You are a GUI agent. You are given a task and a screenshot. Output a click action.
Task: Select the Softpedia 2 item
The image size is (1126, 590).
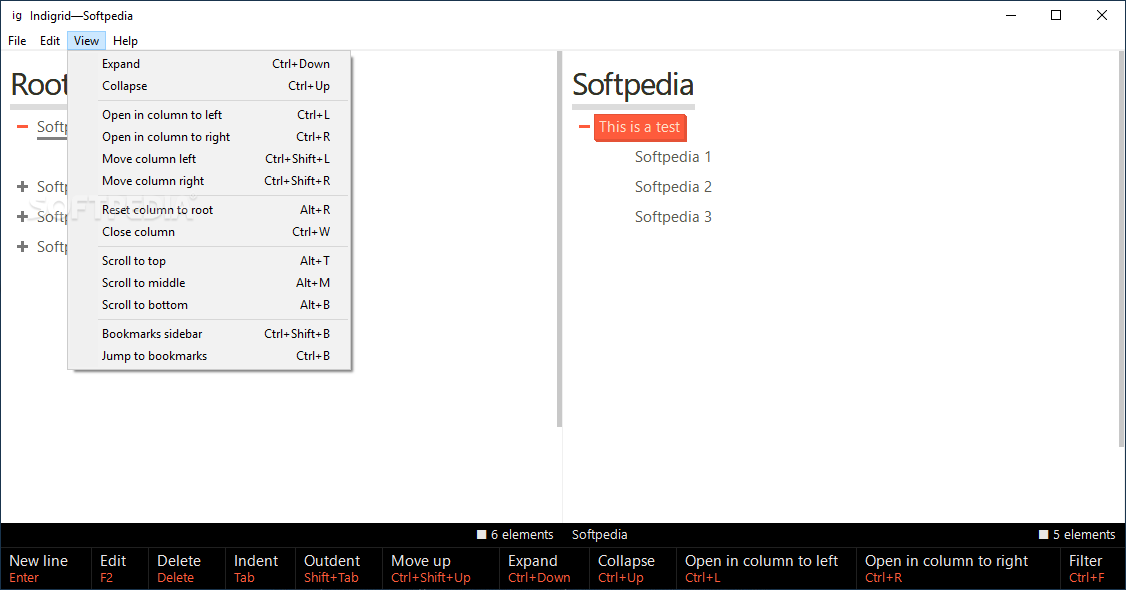[673, 187]
